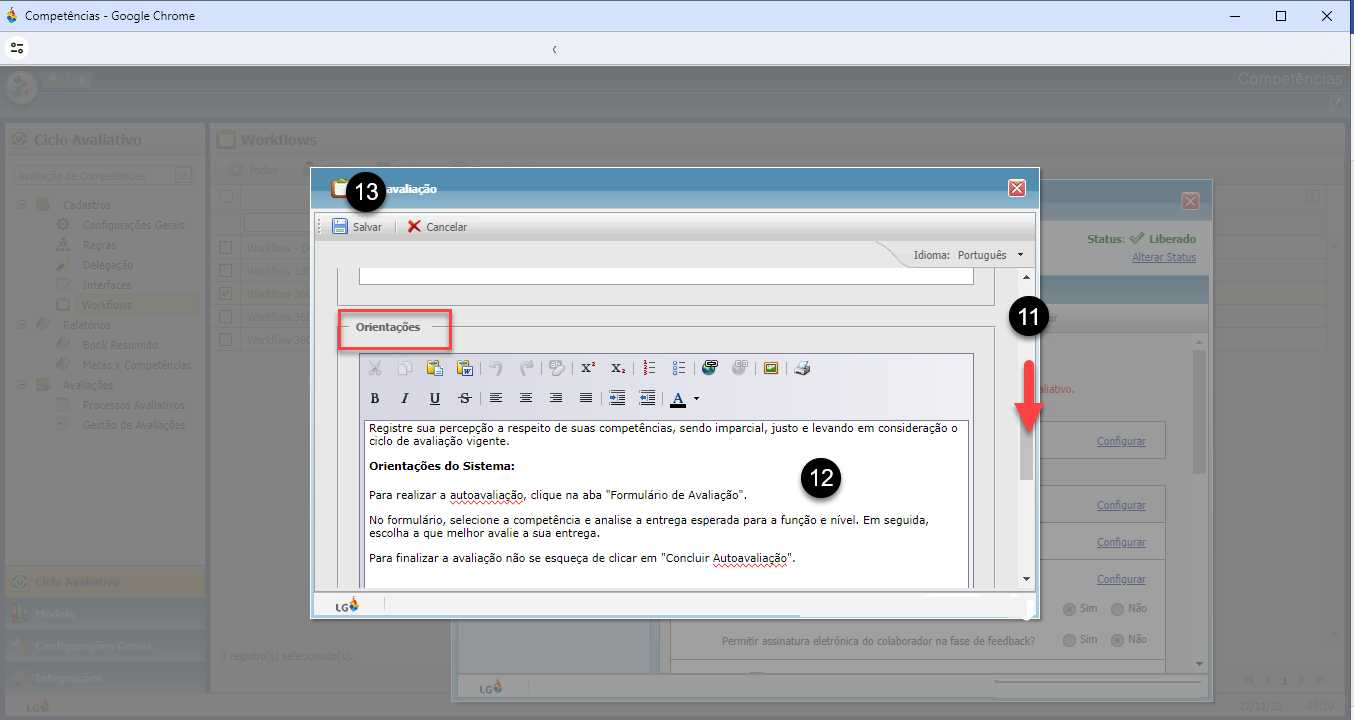Print the editor content with printer icon
The height and width of the screenshot is (720, 1354).
coord(802,368)
